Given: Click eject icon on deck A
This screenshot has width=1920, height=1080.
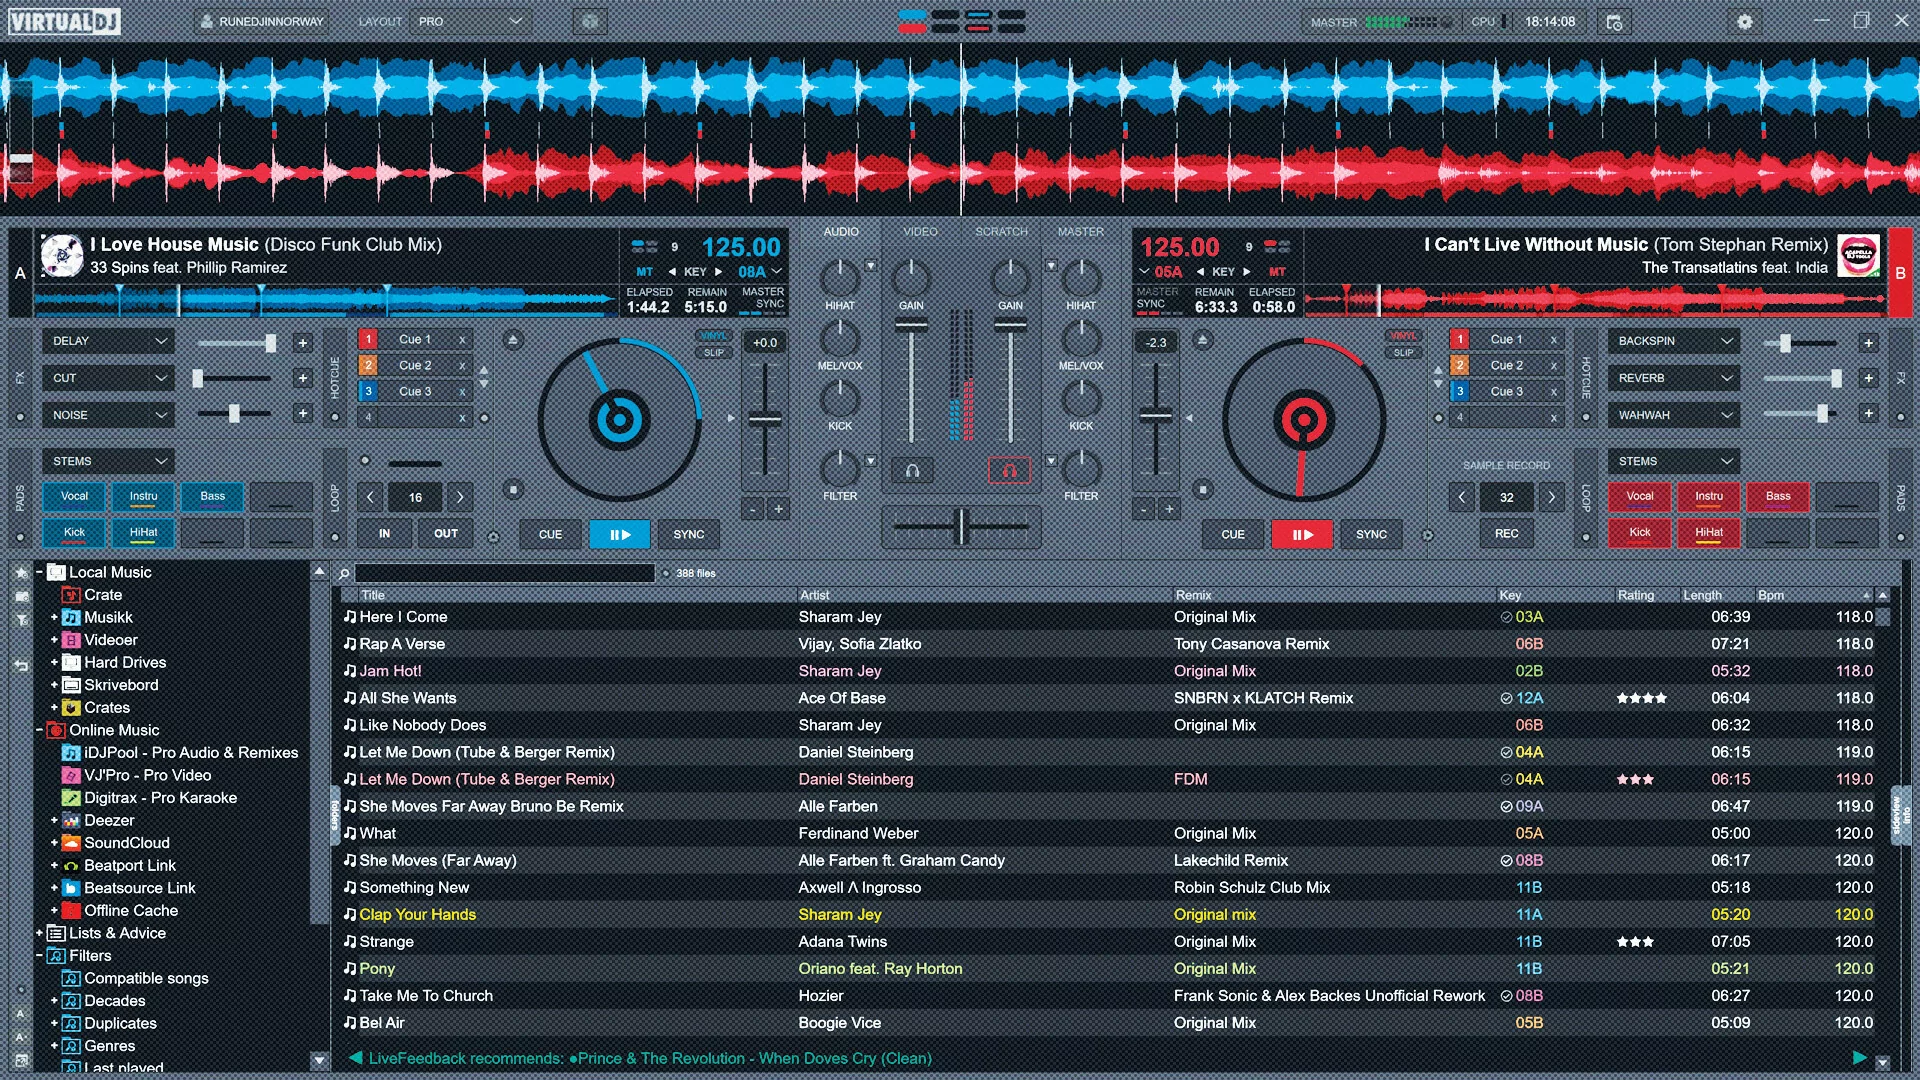Looking at the screenshot, I should 512,341.
